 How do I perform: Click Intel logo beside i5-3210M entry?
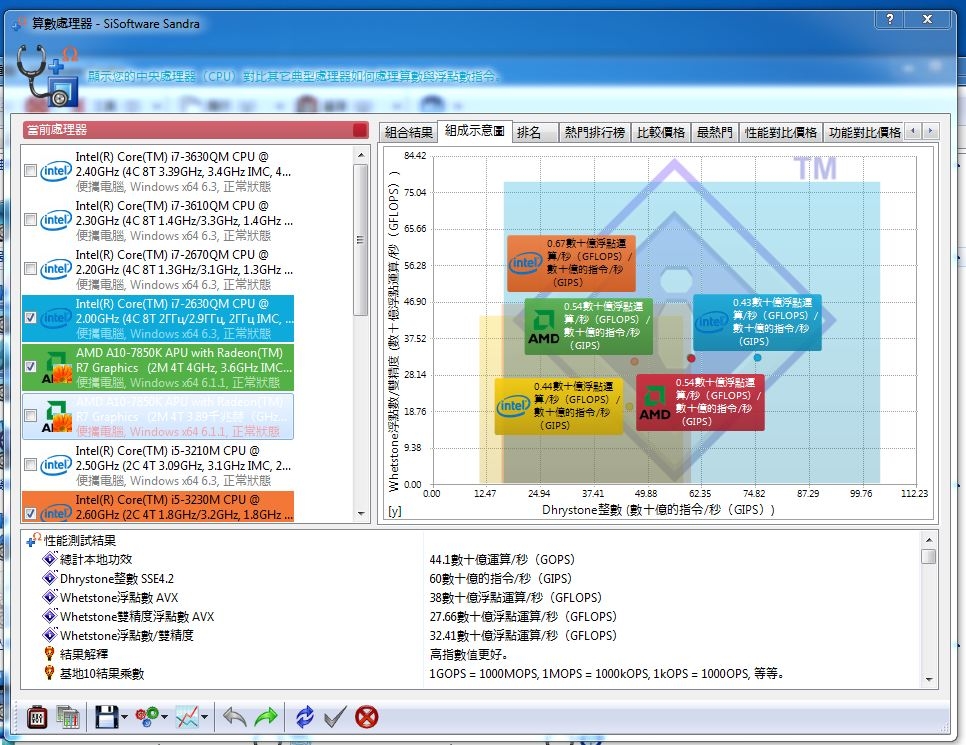tap(56, 465)
